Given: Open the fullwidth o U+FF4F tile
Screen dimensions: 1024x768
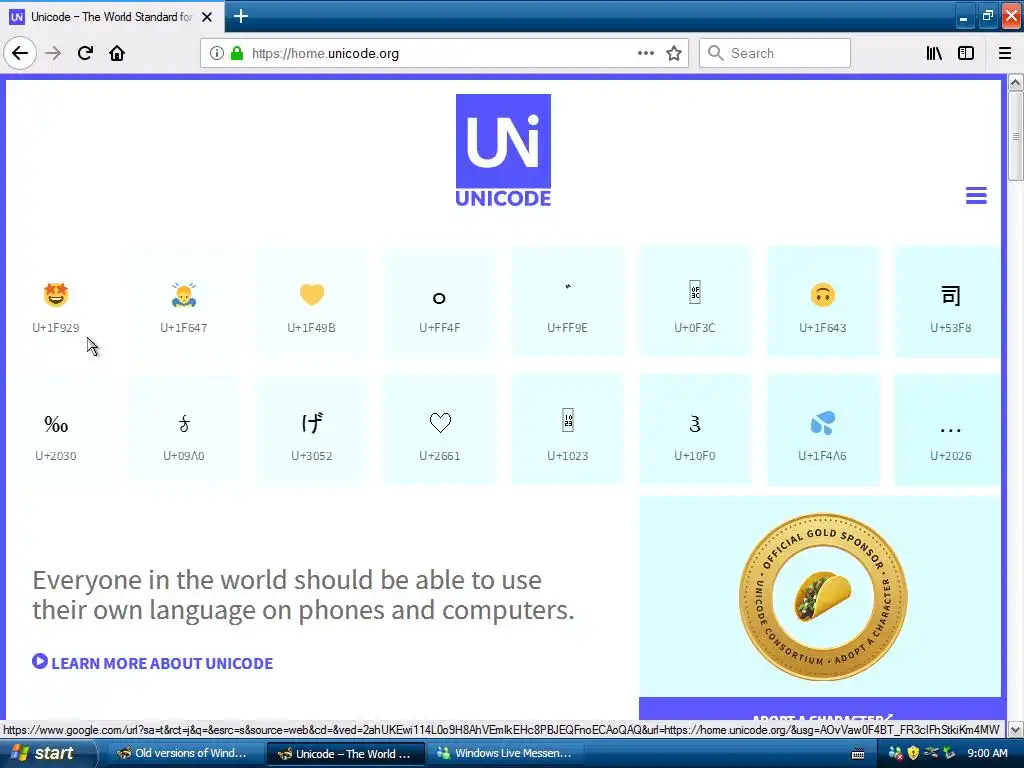Looking at the screenshot, I should (440, 302).
